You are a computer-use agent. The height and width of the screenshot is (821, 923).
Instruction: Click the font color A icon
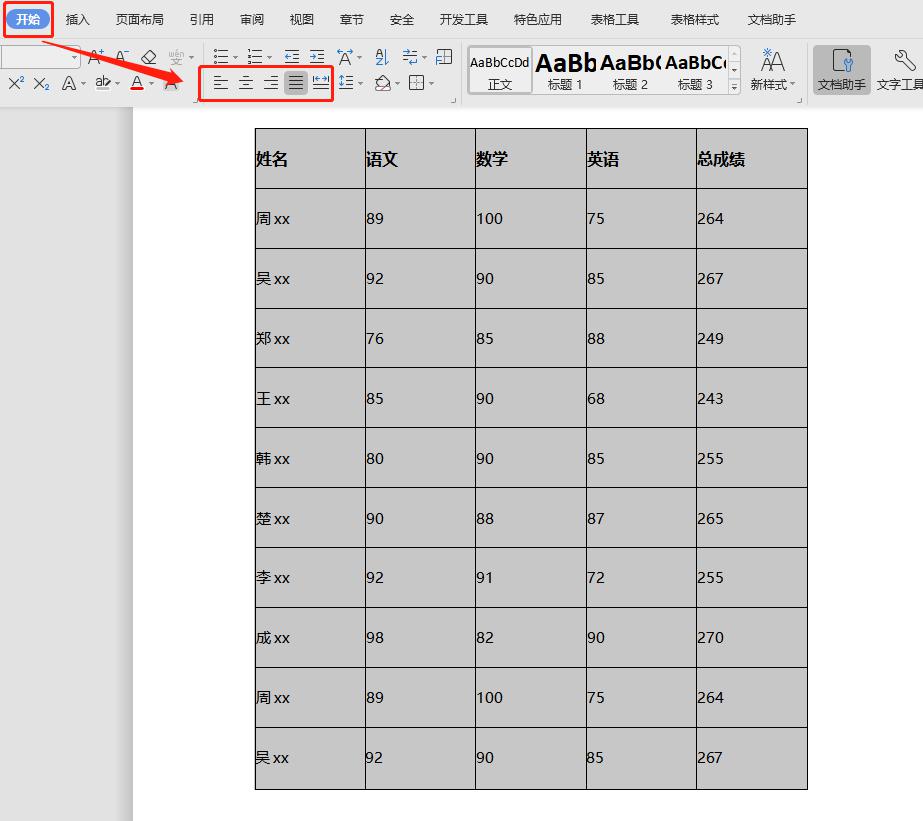click(137, 83)
